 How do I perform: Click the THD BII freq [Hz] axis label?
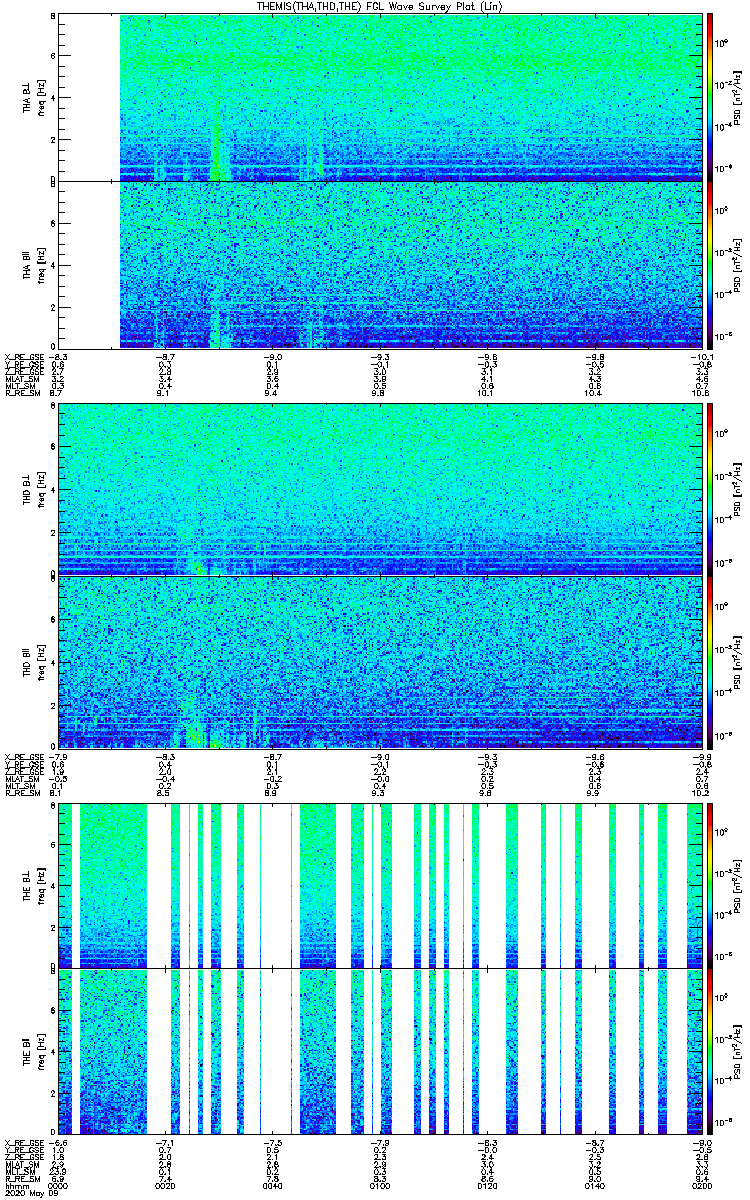click(x=33, y=661)
